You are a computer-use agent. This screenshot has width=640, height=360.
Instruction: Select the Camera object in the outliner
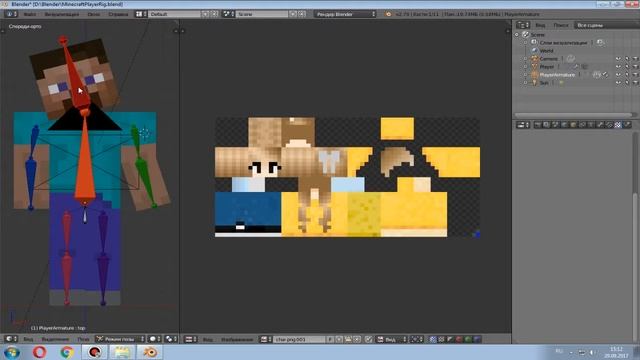pyautogui.click(x=549, y=59)
